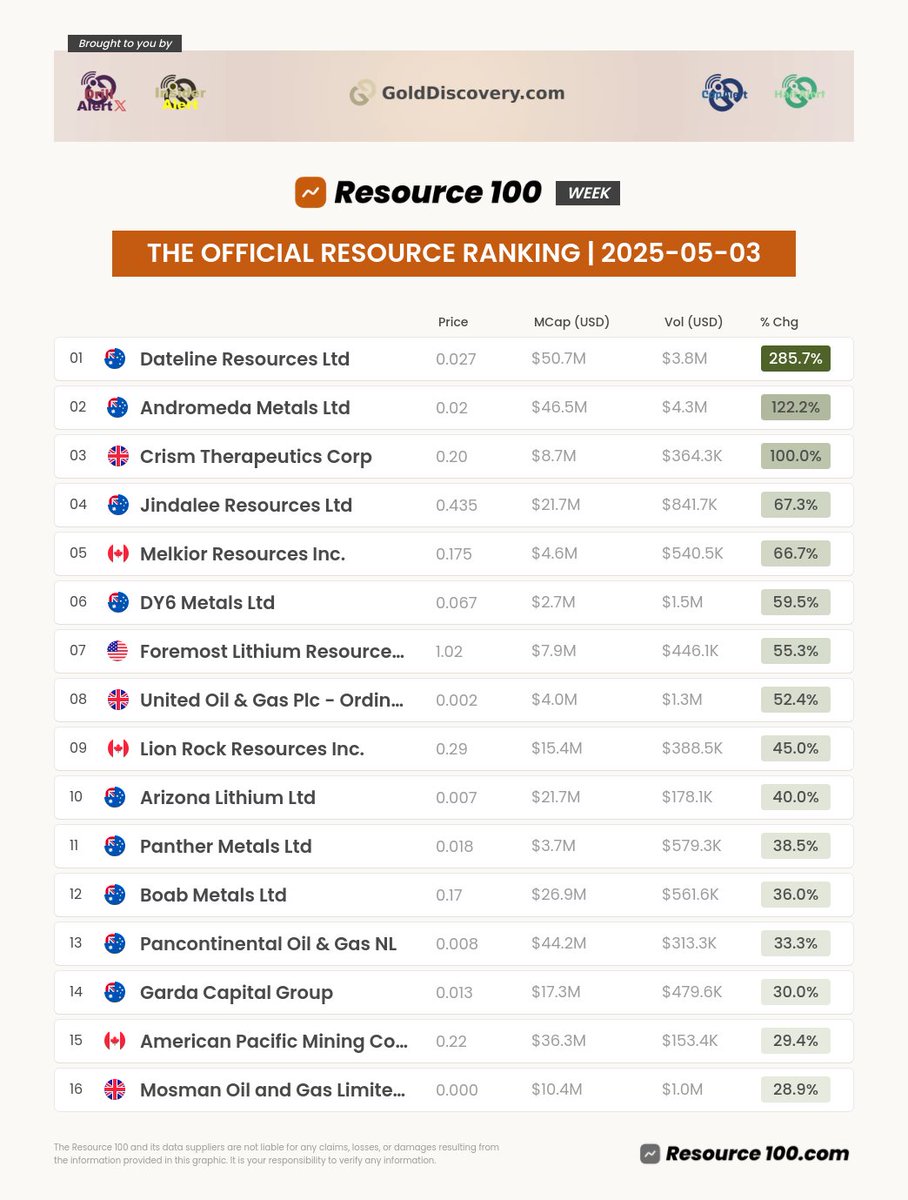Click the orange Resource 100 chart icon
Image resolution: width=908 pixels, height=1200 pixels.
click(x=311, y=192)
